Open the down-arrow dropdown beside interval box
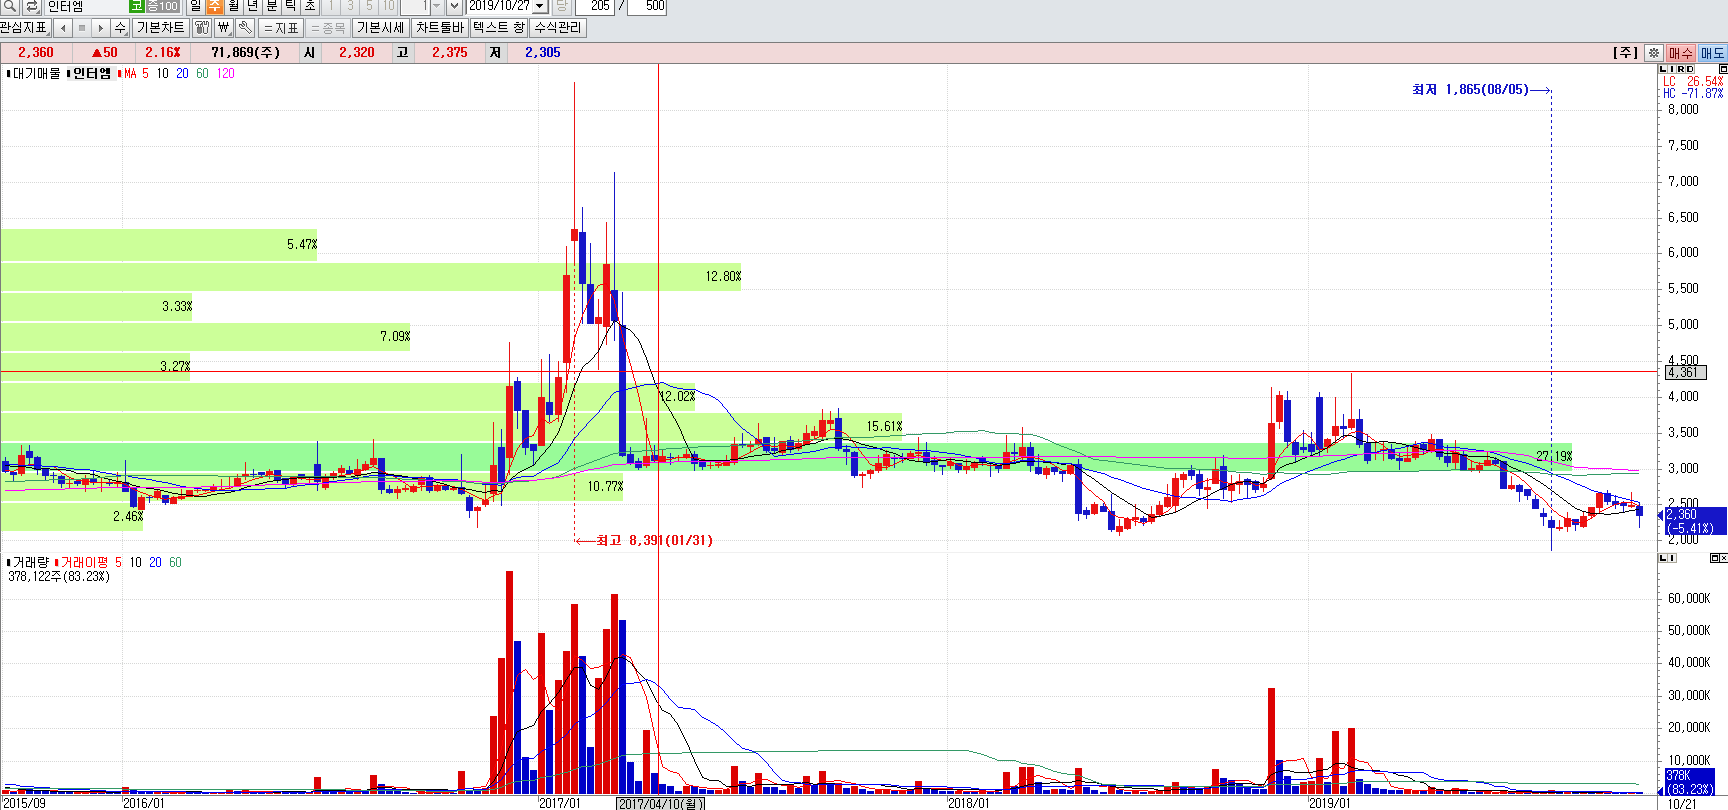The width and height of the screenshot is (1728, 810). click(x=454, y=6)
